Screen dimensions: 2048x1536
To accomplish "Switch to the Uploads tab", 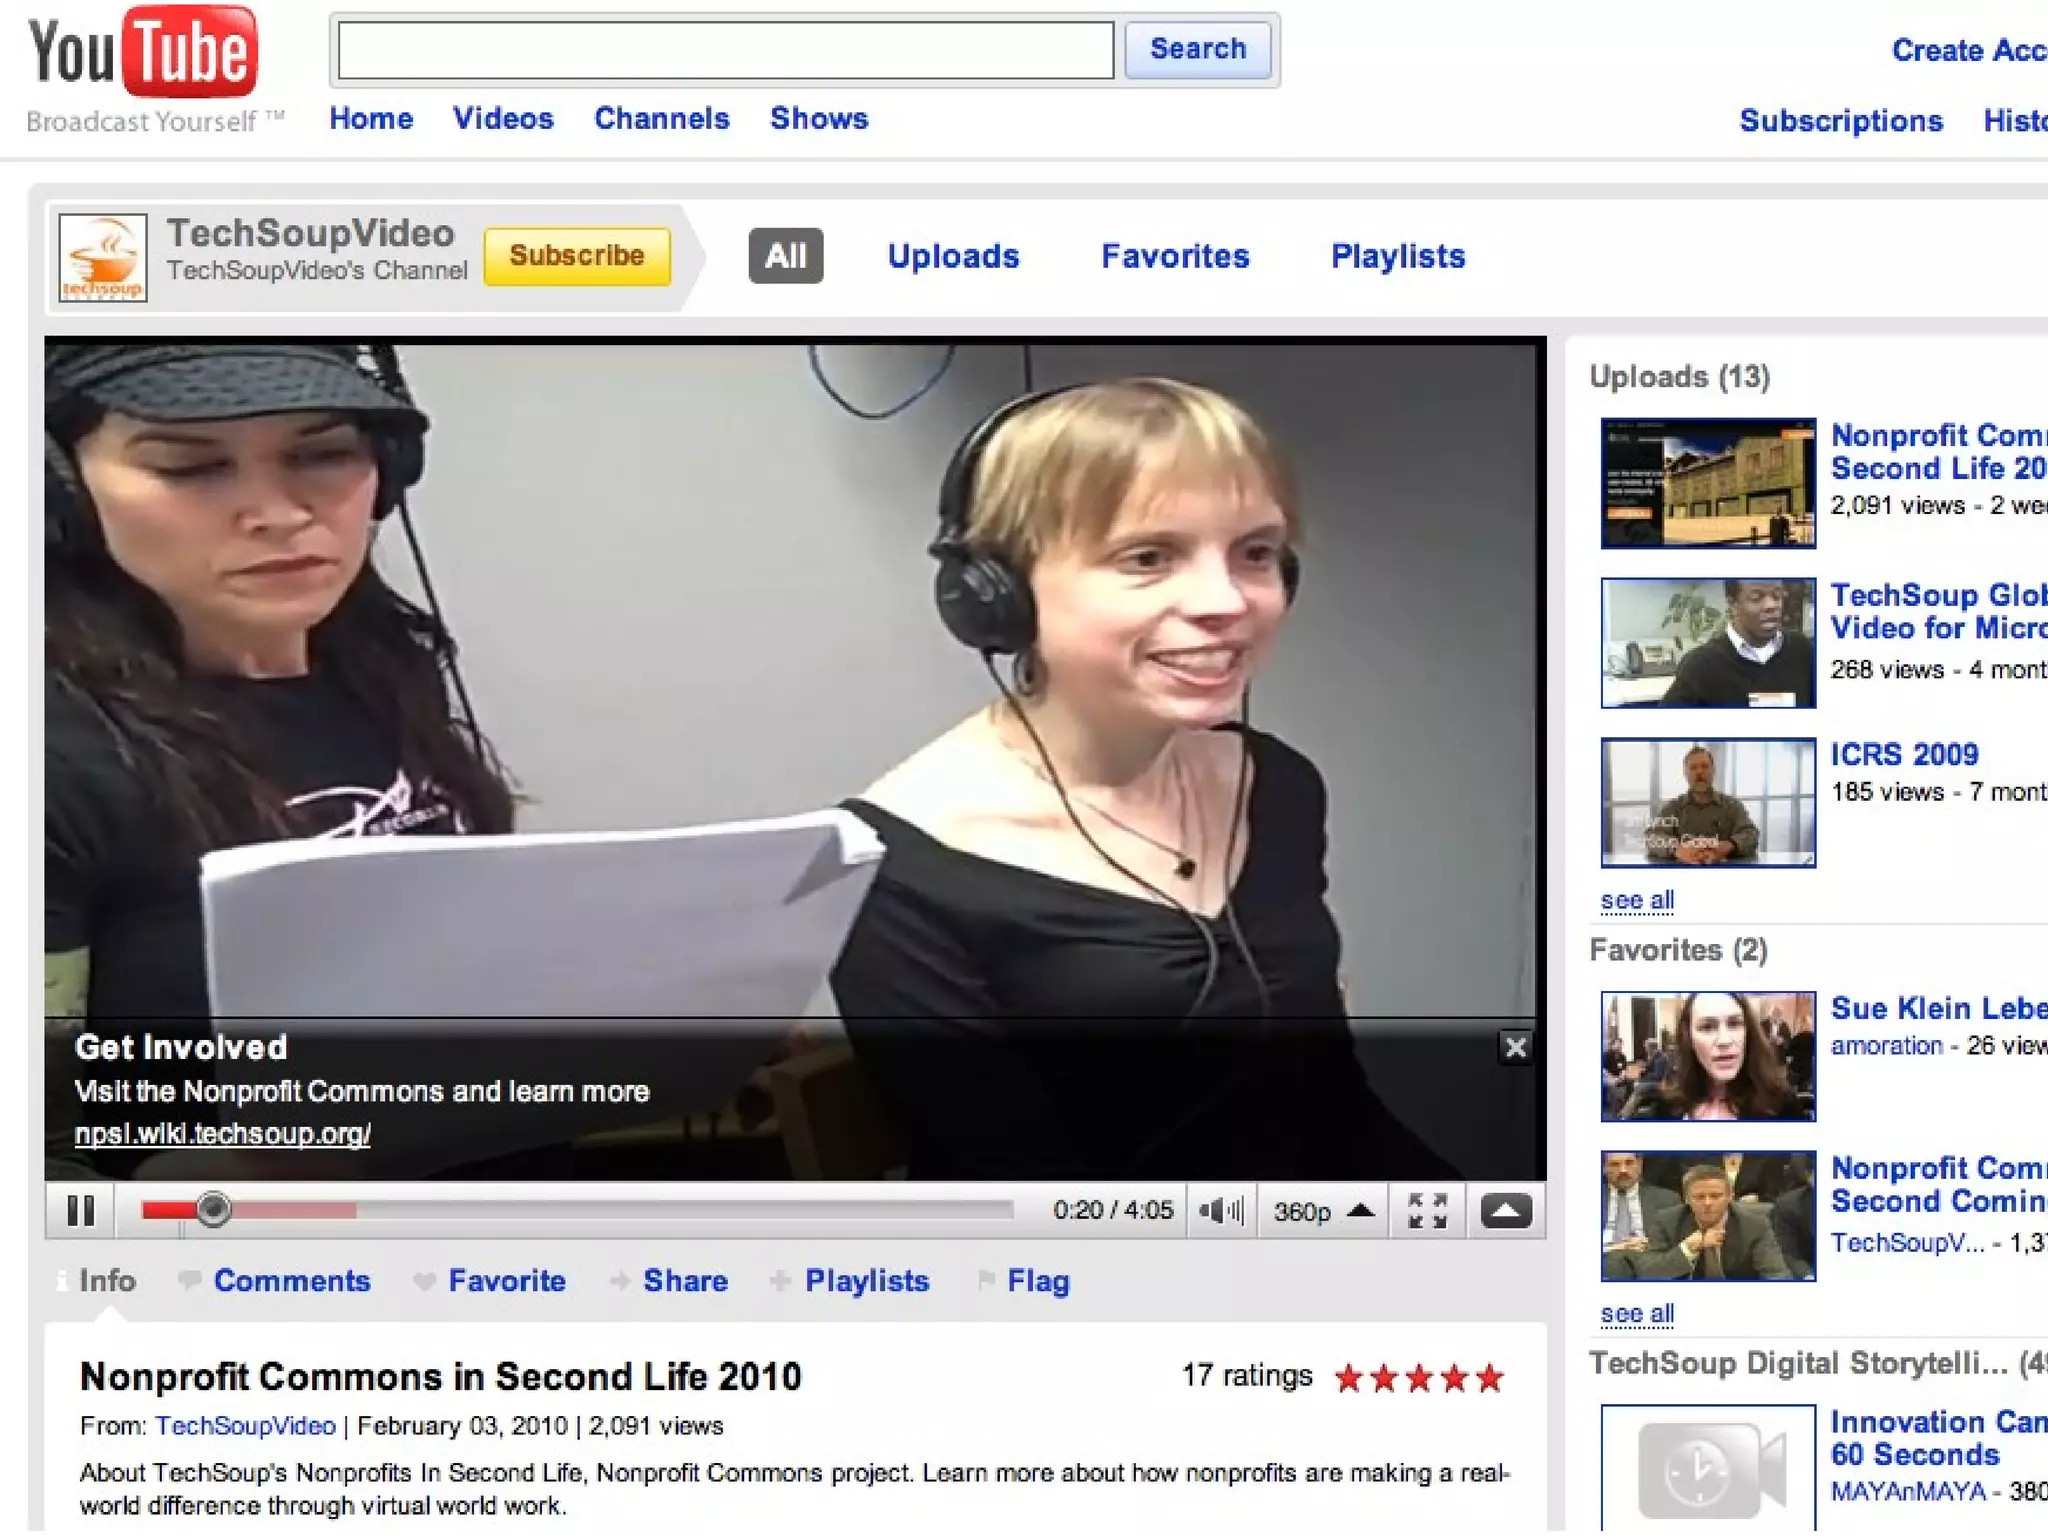I will [x=953, y=256].
